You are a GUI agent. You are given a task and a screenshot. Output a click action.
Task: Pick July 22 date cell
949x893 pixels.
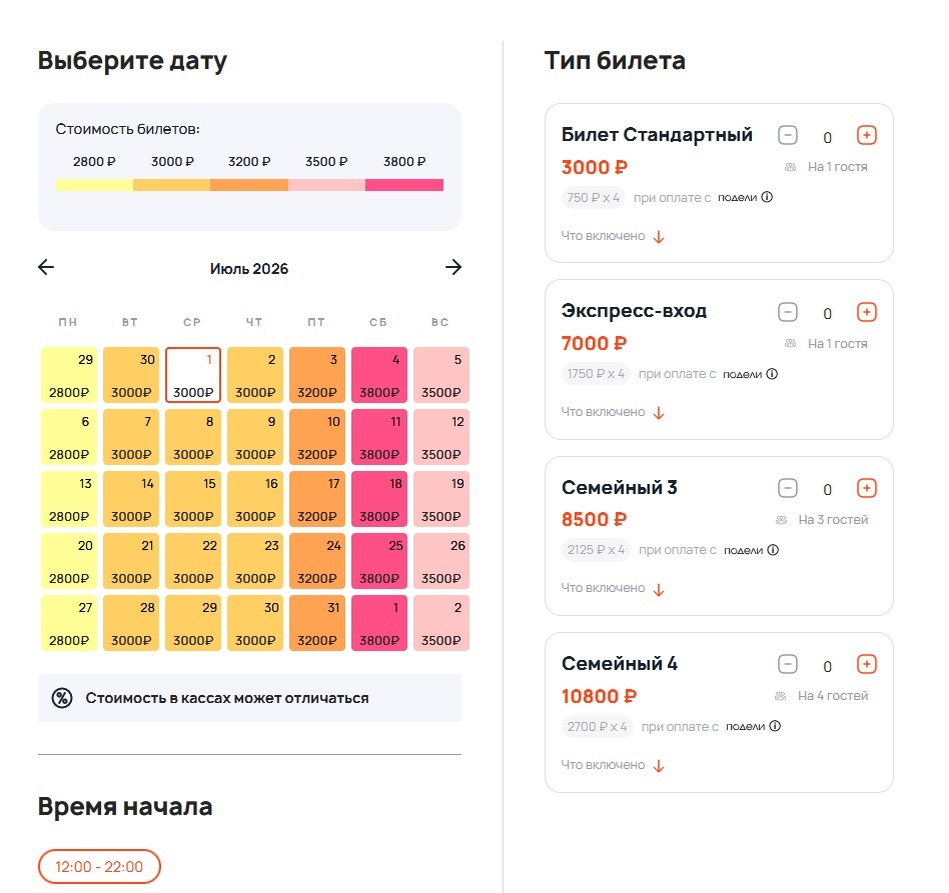(x=193, y=561)
